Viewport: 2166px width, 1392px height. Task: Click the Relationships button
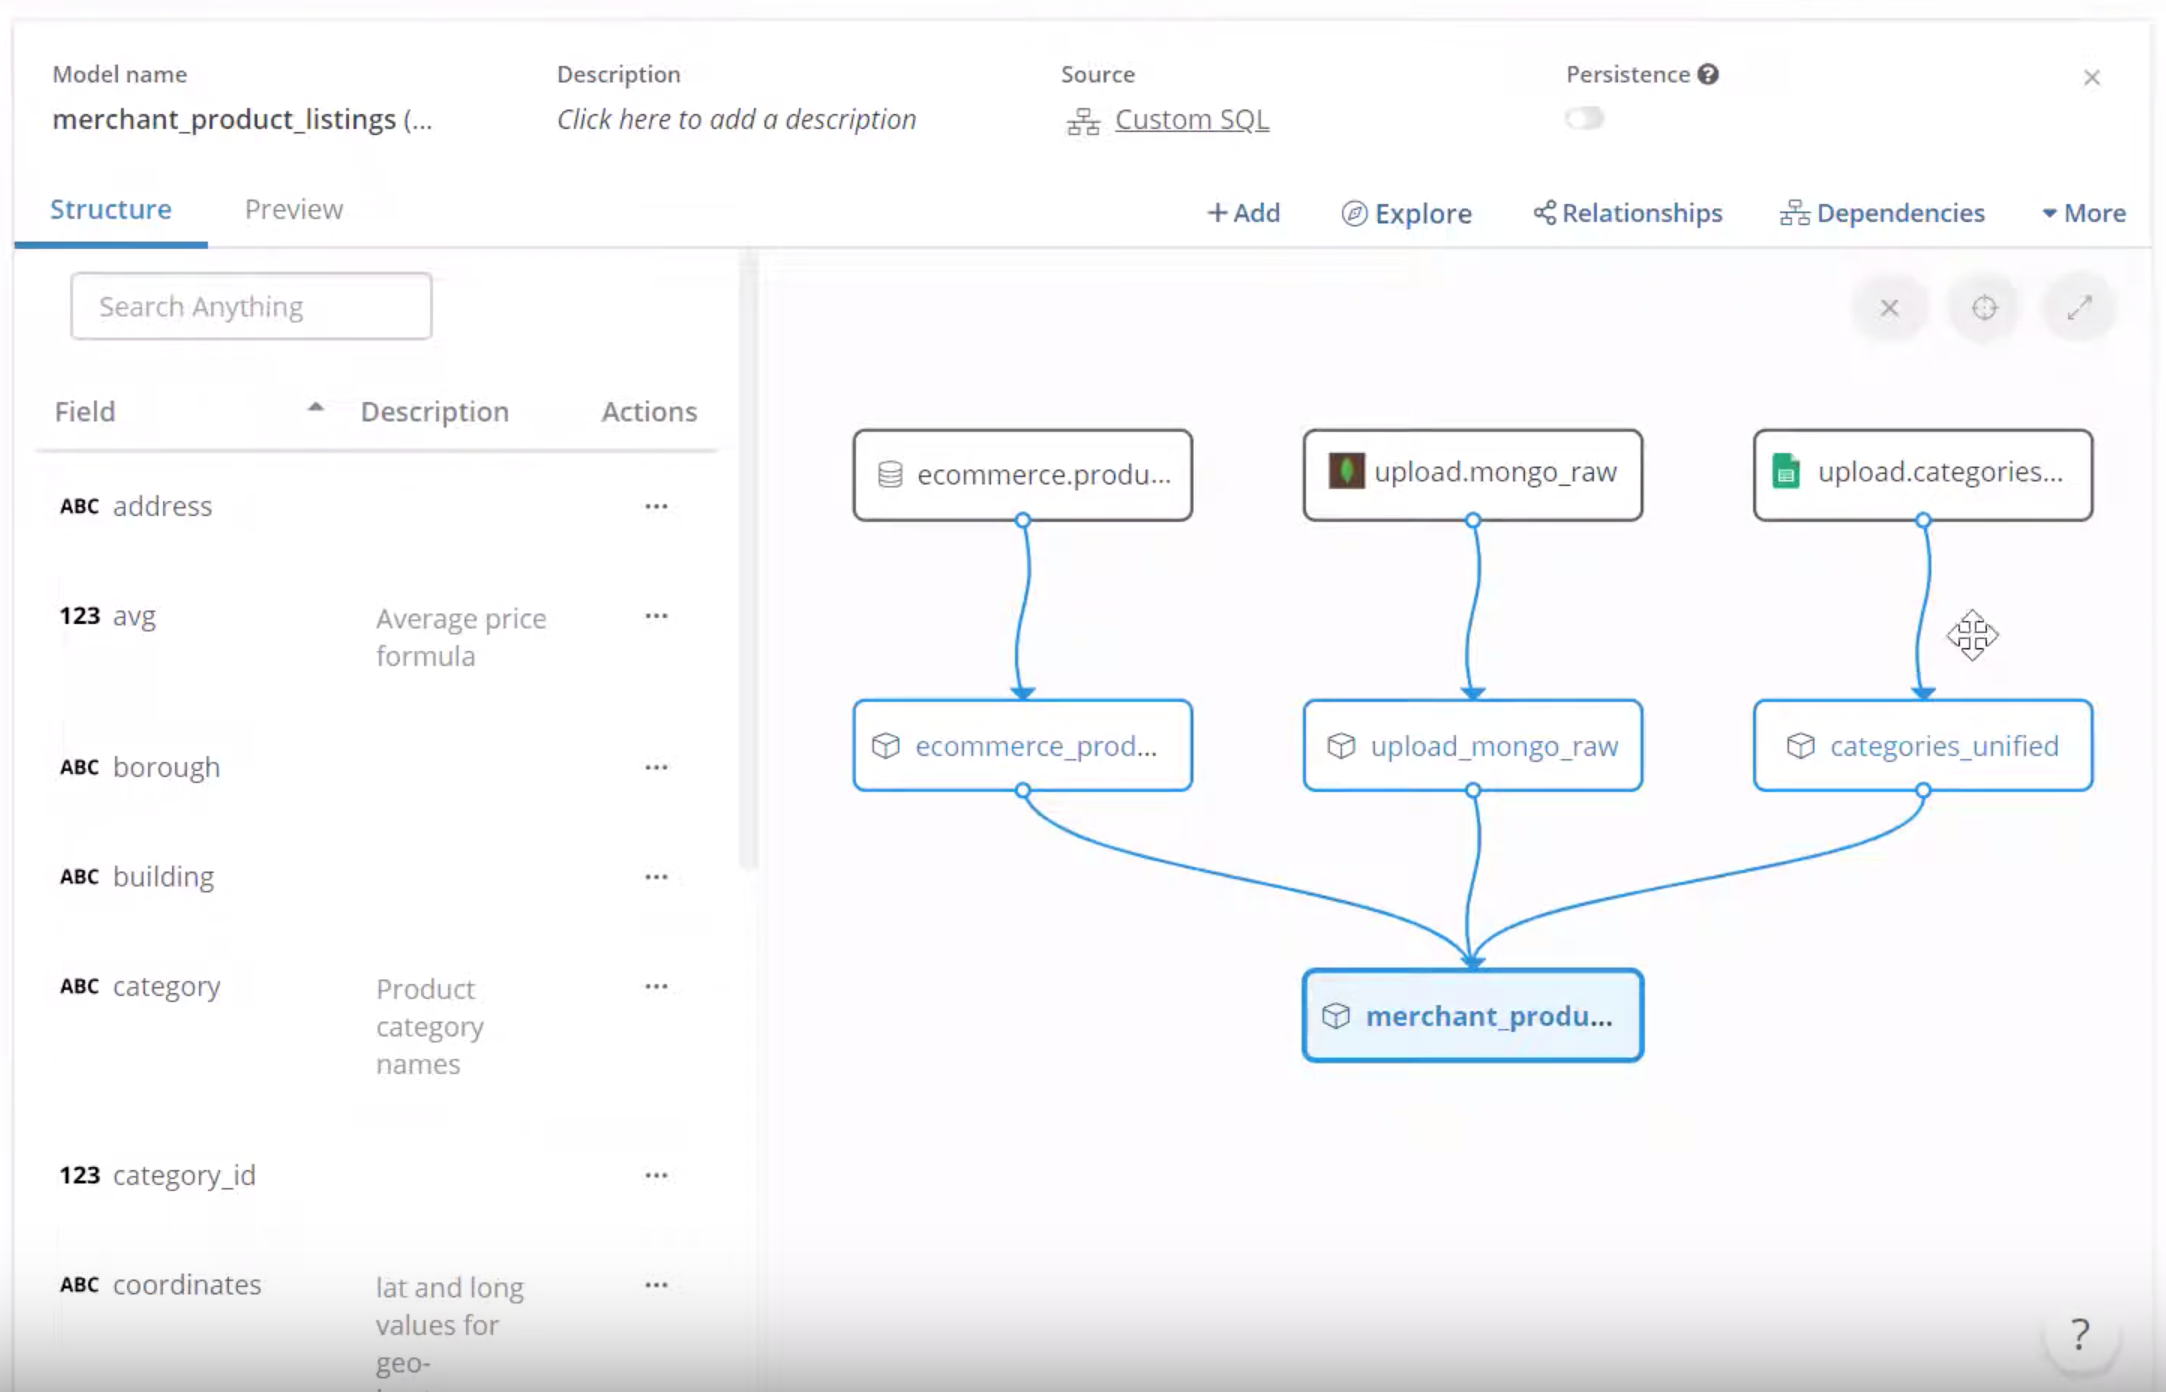coord(1628,213)
